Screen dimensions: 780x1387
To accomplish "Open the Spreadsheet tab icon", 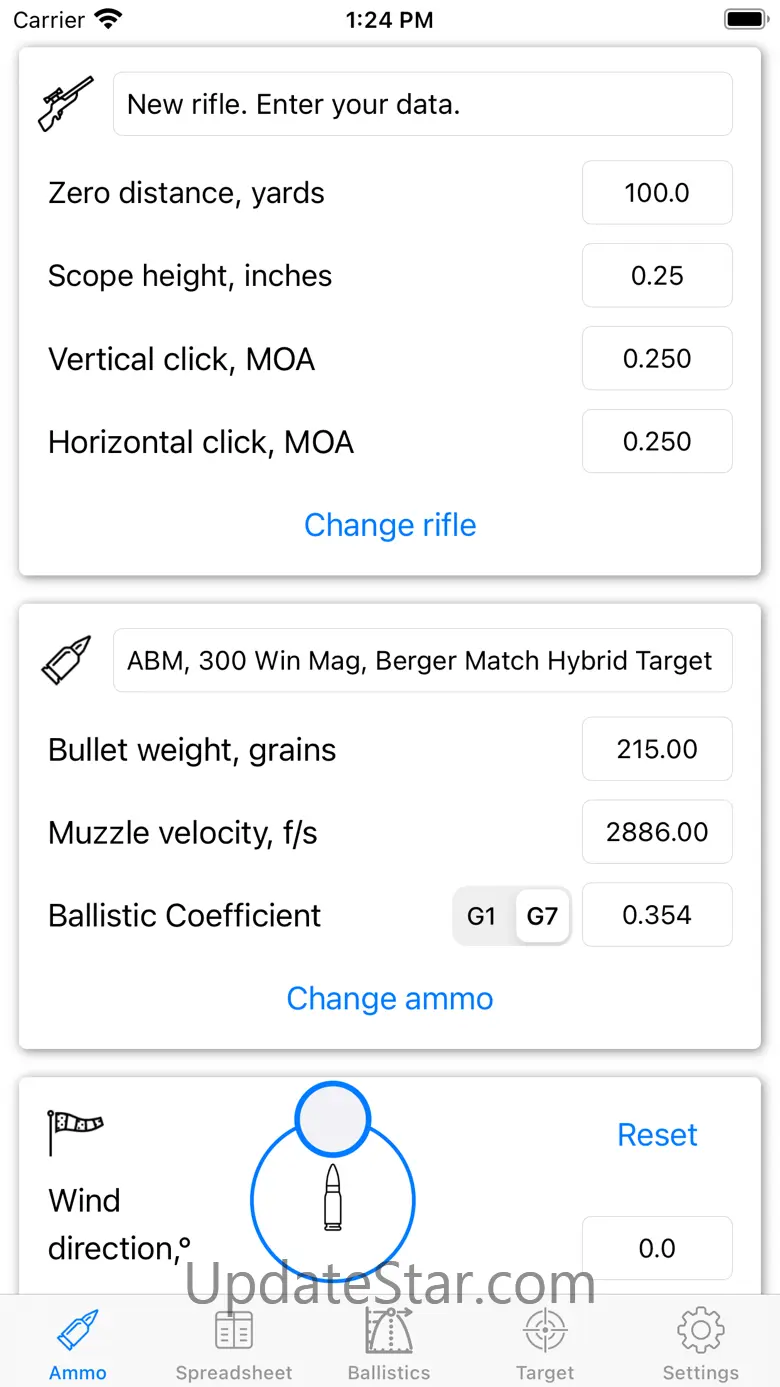I will [x=234, y=1342].
